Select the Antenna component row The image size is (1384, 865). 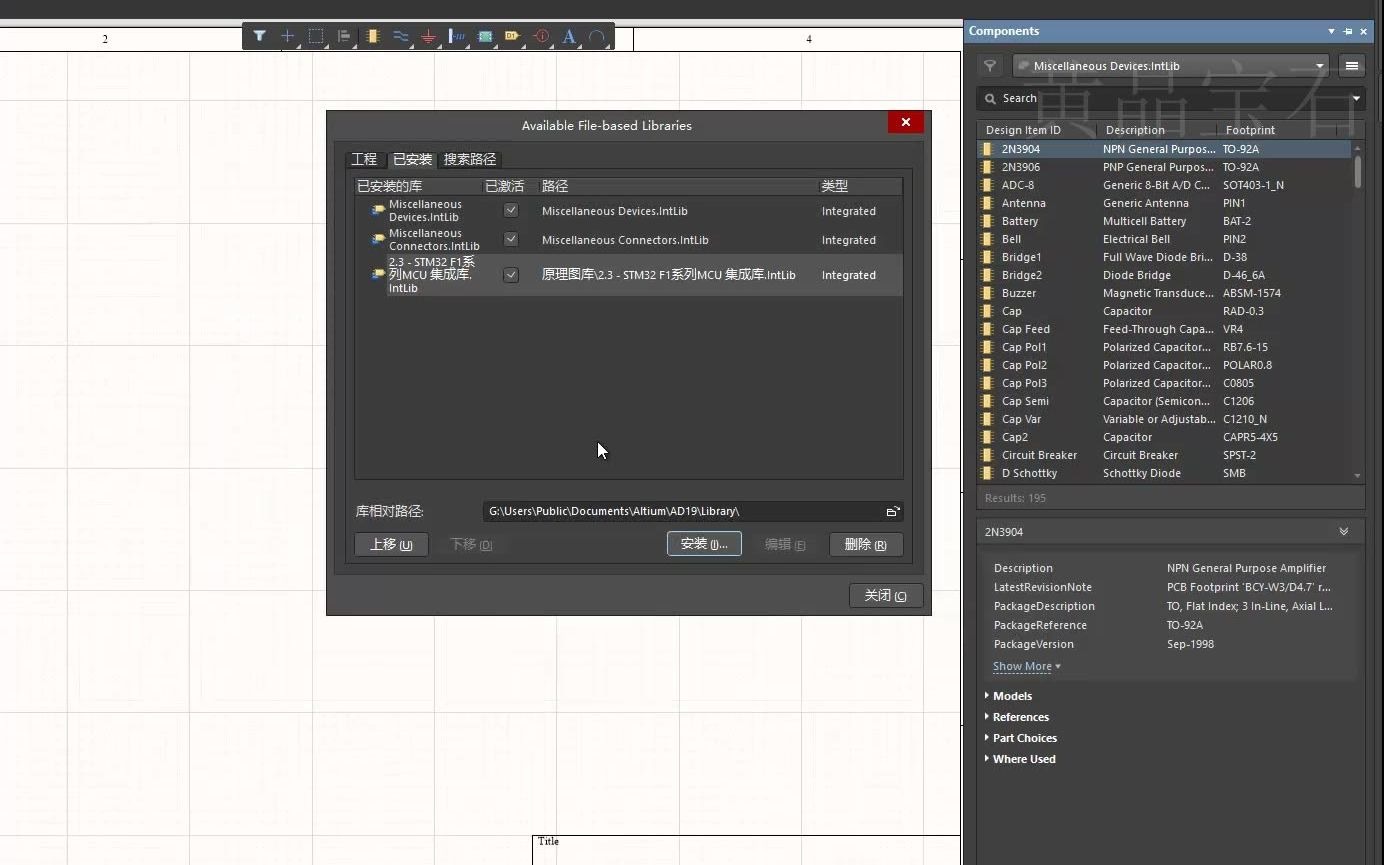click(1165, 203)
